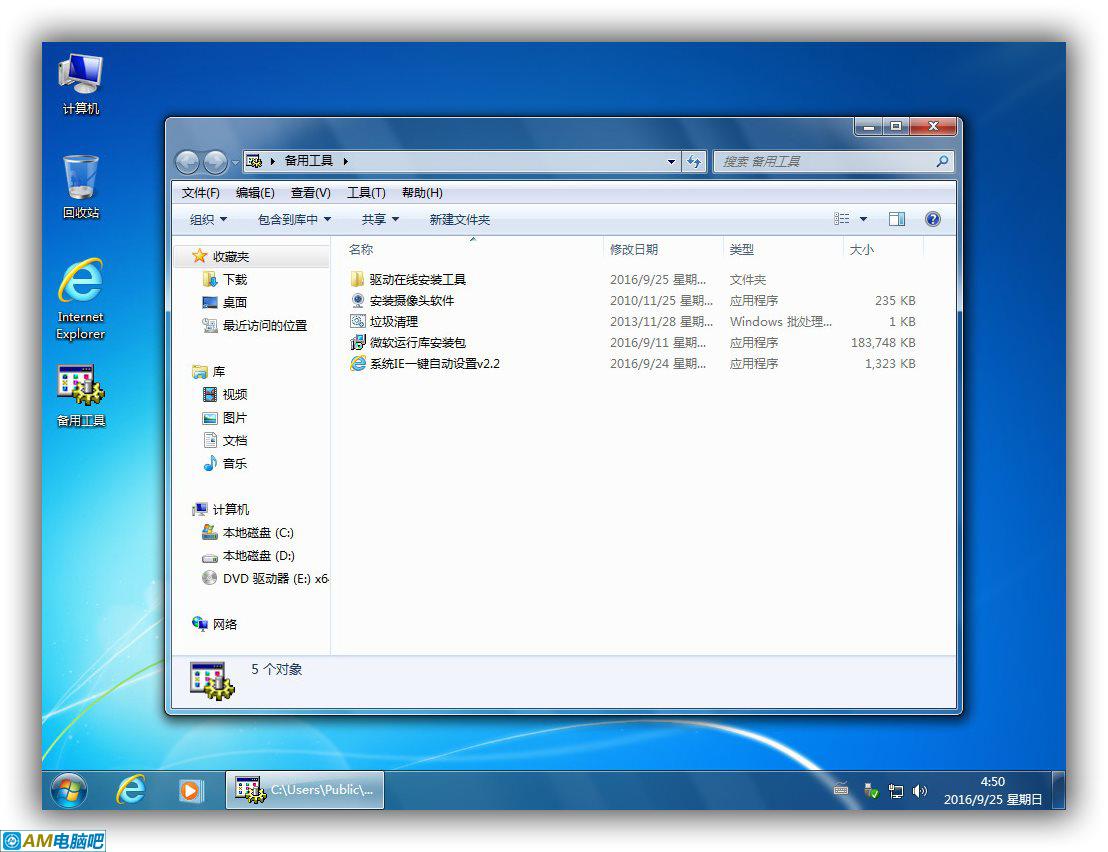Viewport: 1108px width, 852px height.
Task: Open the 文件(F) menu
Action: pos(201,193)
